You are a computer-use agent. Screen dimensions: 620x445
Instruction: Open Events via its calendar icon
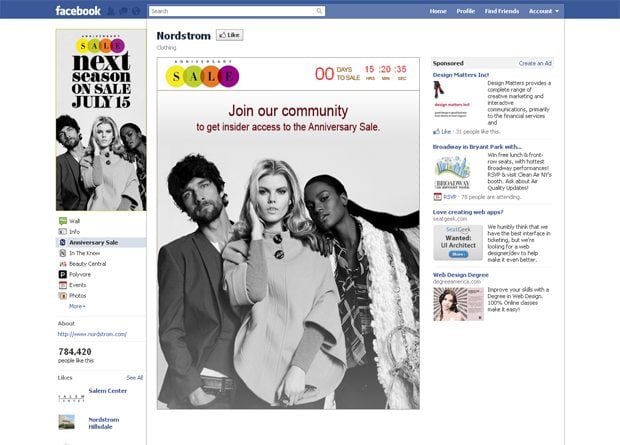62,285
